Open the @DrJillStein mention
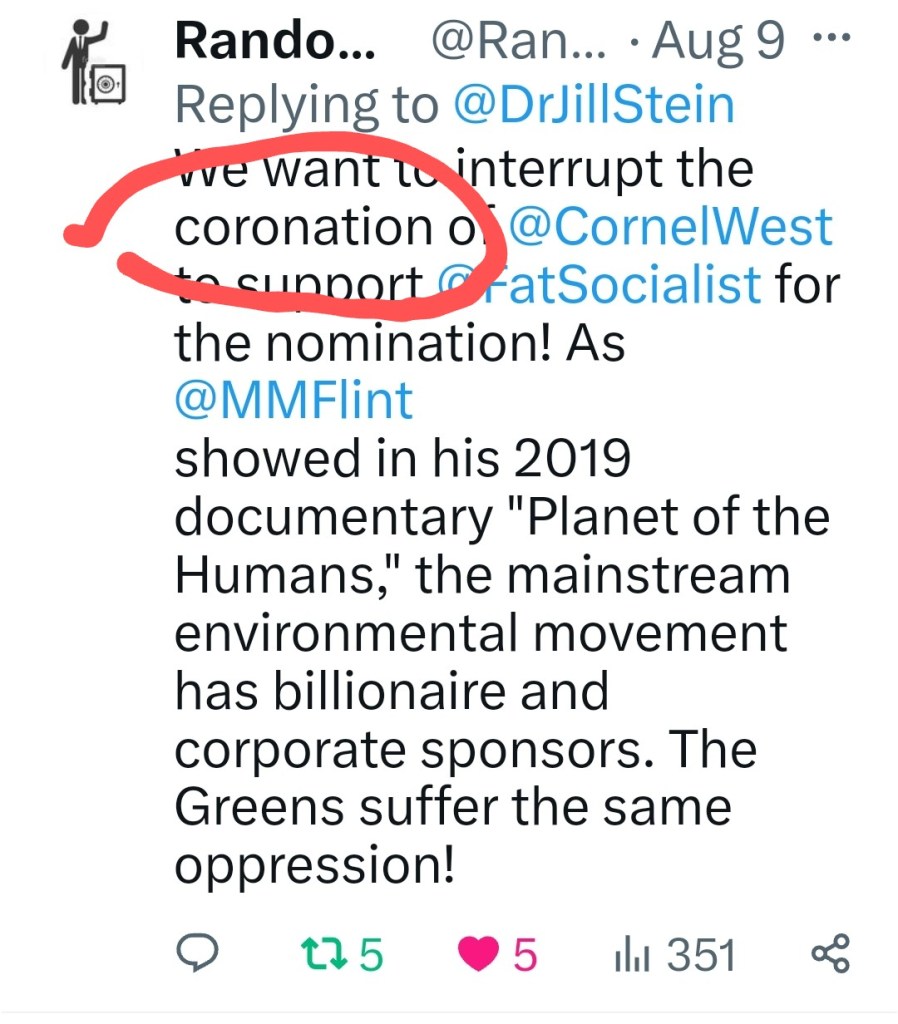 [x=594, y=106]
